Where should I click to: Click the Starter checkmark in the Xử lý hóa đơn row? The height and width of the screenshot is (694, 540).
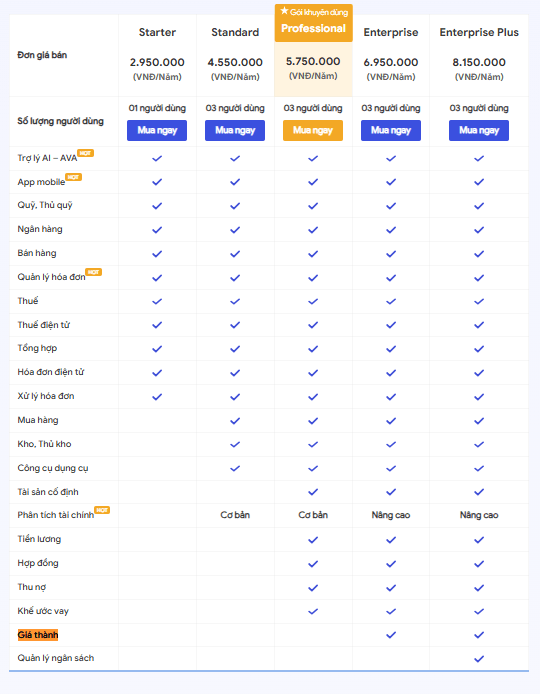(x=157, y=397)
